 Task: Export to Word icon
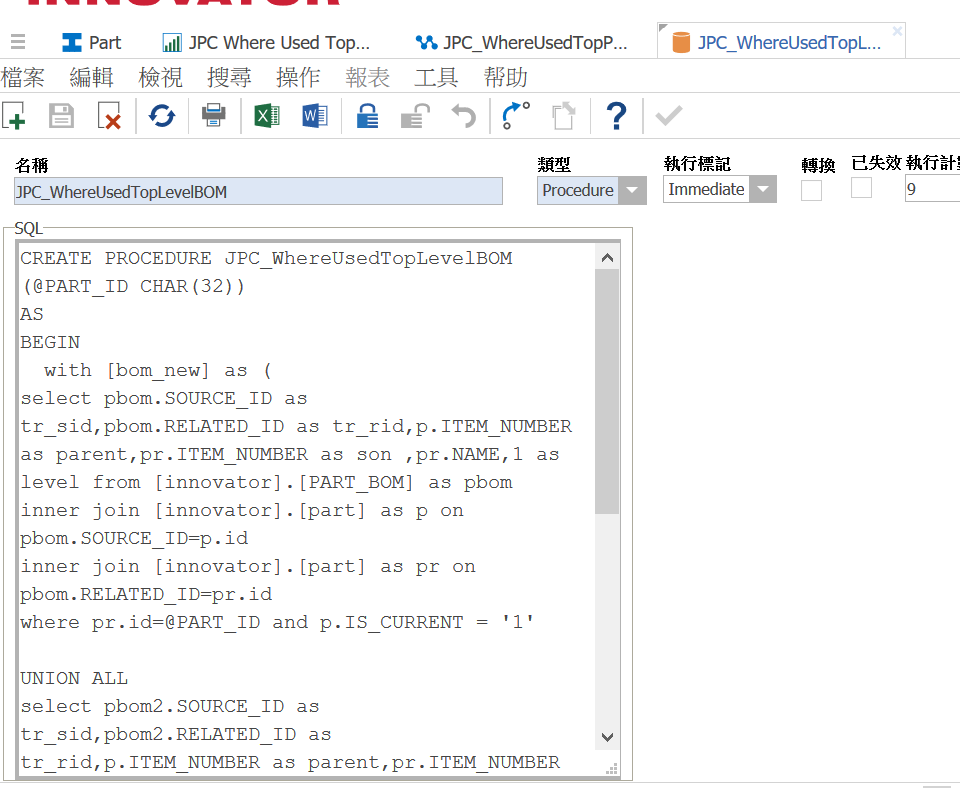pyautogui.click(x=315, y=116)
